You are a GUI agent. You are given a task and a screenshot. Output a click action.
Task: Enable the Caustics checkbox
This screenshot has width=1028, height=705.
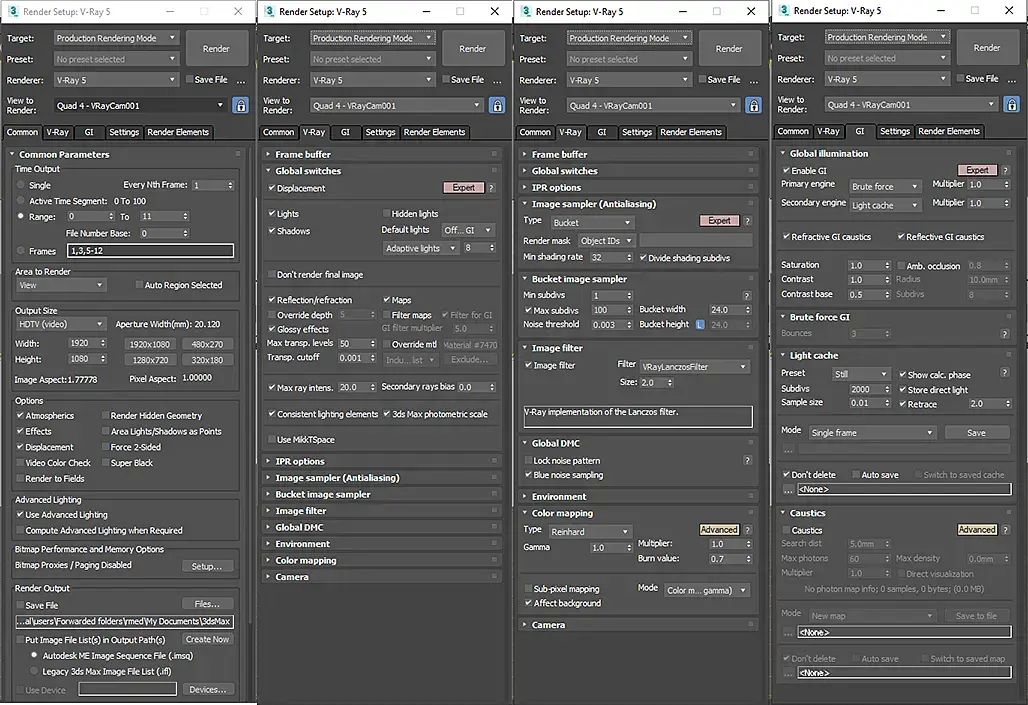click(785, 530)
